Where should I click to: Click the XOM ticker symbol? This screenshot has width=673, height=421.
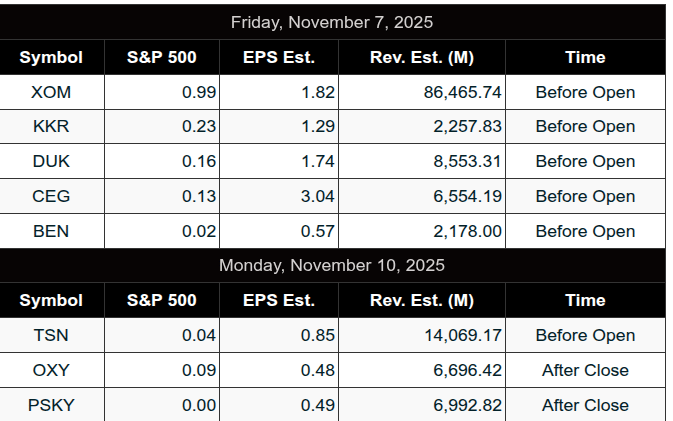pos(51,92)
